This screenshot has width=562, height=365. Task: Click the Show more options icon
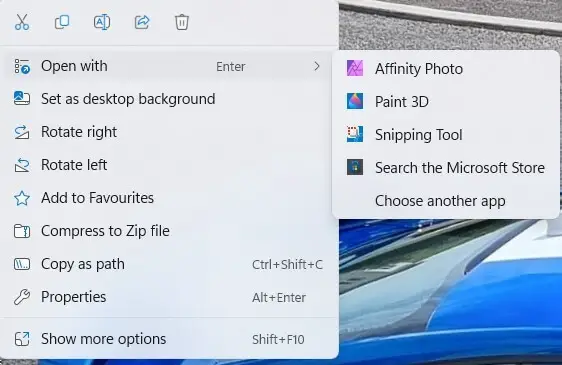click(x=22, y=339)
